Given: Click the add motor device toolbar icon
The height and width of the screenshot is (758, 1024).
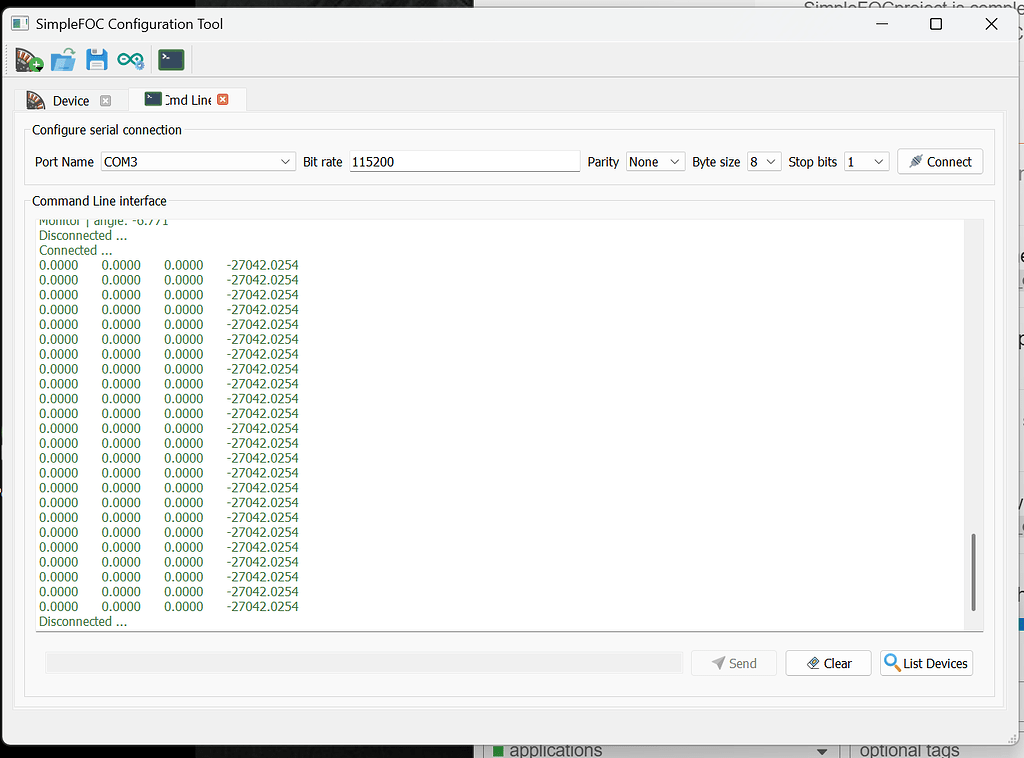Looking at the screenshot, I should 29,60.
